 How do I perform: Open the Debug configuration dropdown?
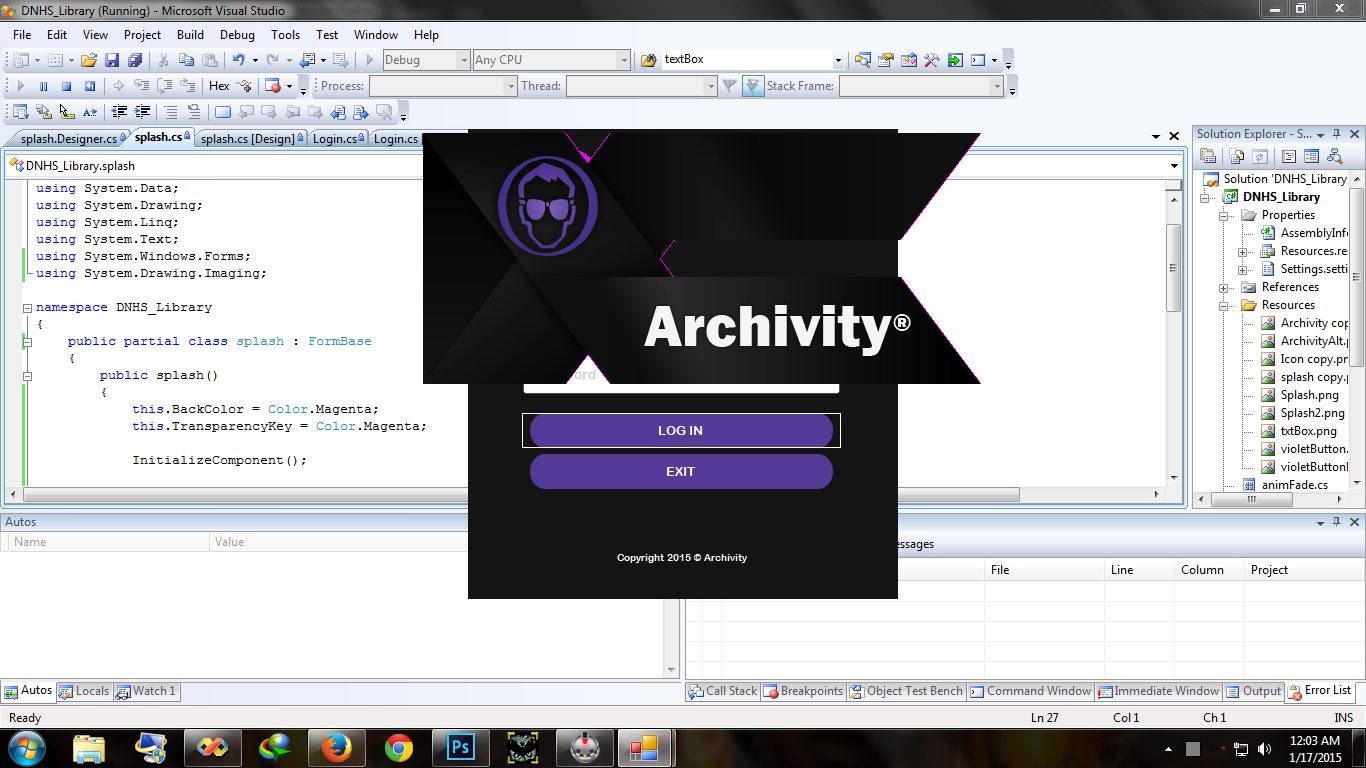(x=463, y=60)
